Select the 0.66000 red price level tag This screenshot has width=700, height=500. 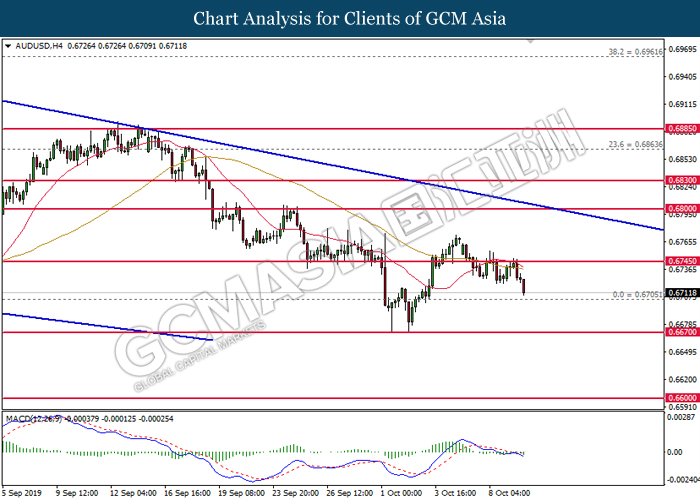tap(682, 398)
